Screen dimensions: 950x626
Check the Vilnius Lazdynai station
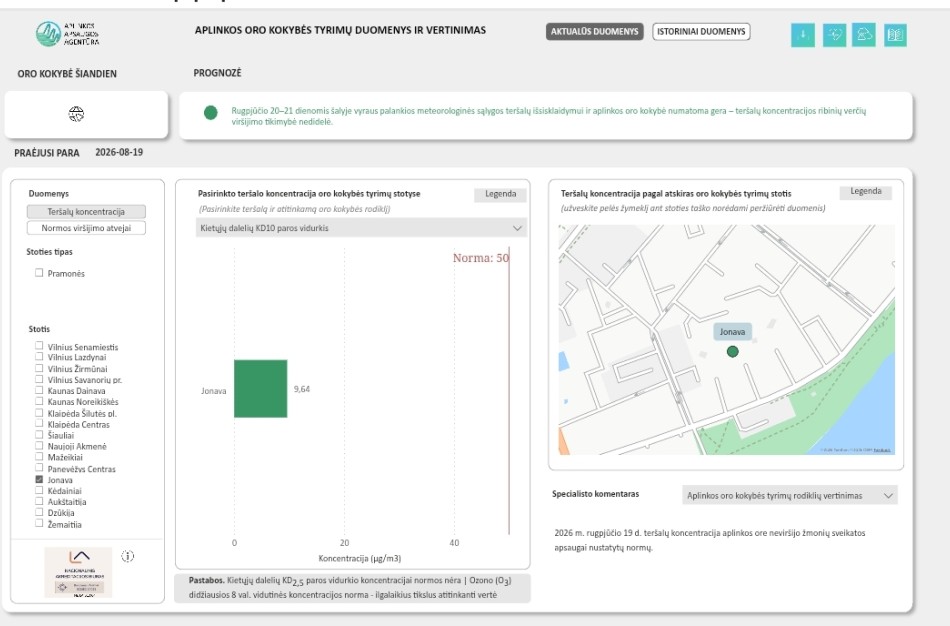pyautogui.click(x=39, y=356)
